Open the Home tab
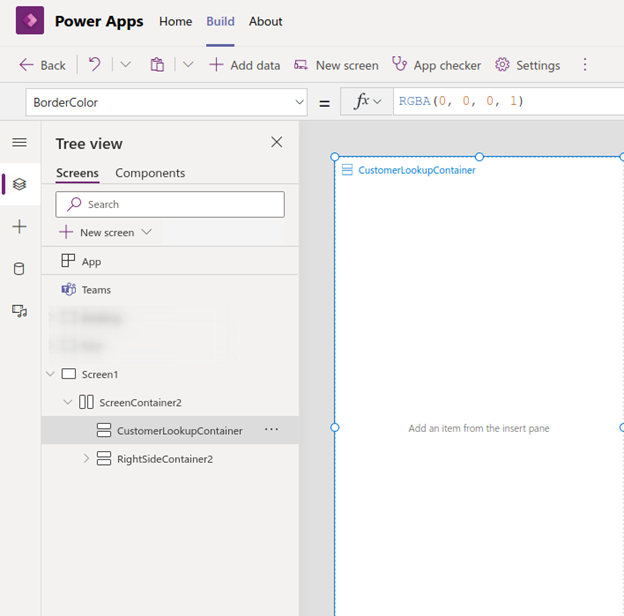The image size is (624, 616). click(176, 21)
